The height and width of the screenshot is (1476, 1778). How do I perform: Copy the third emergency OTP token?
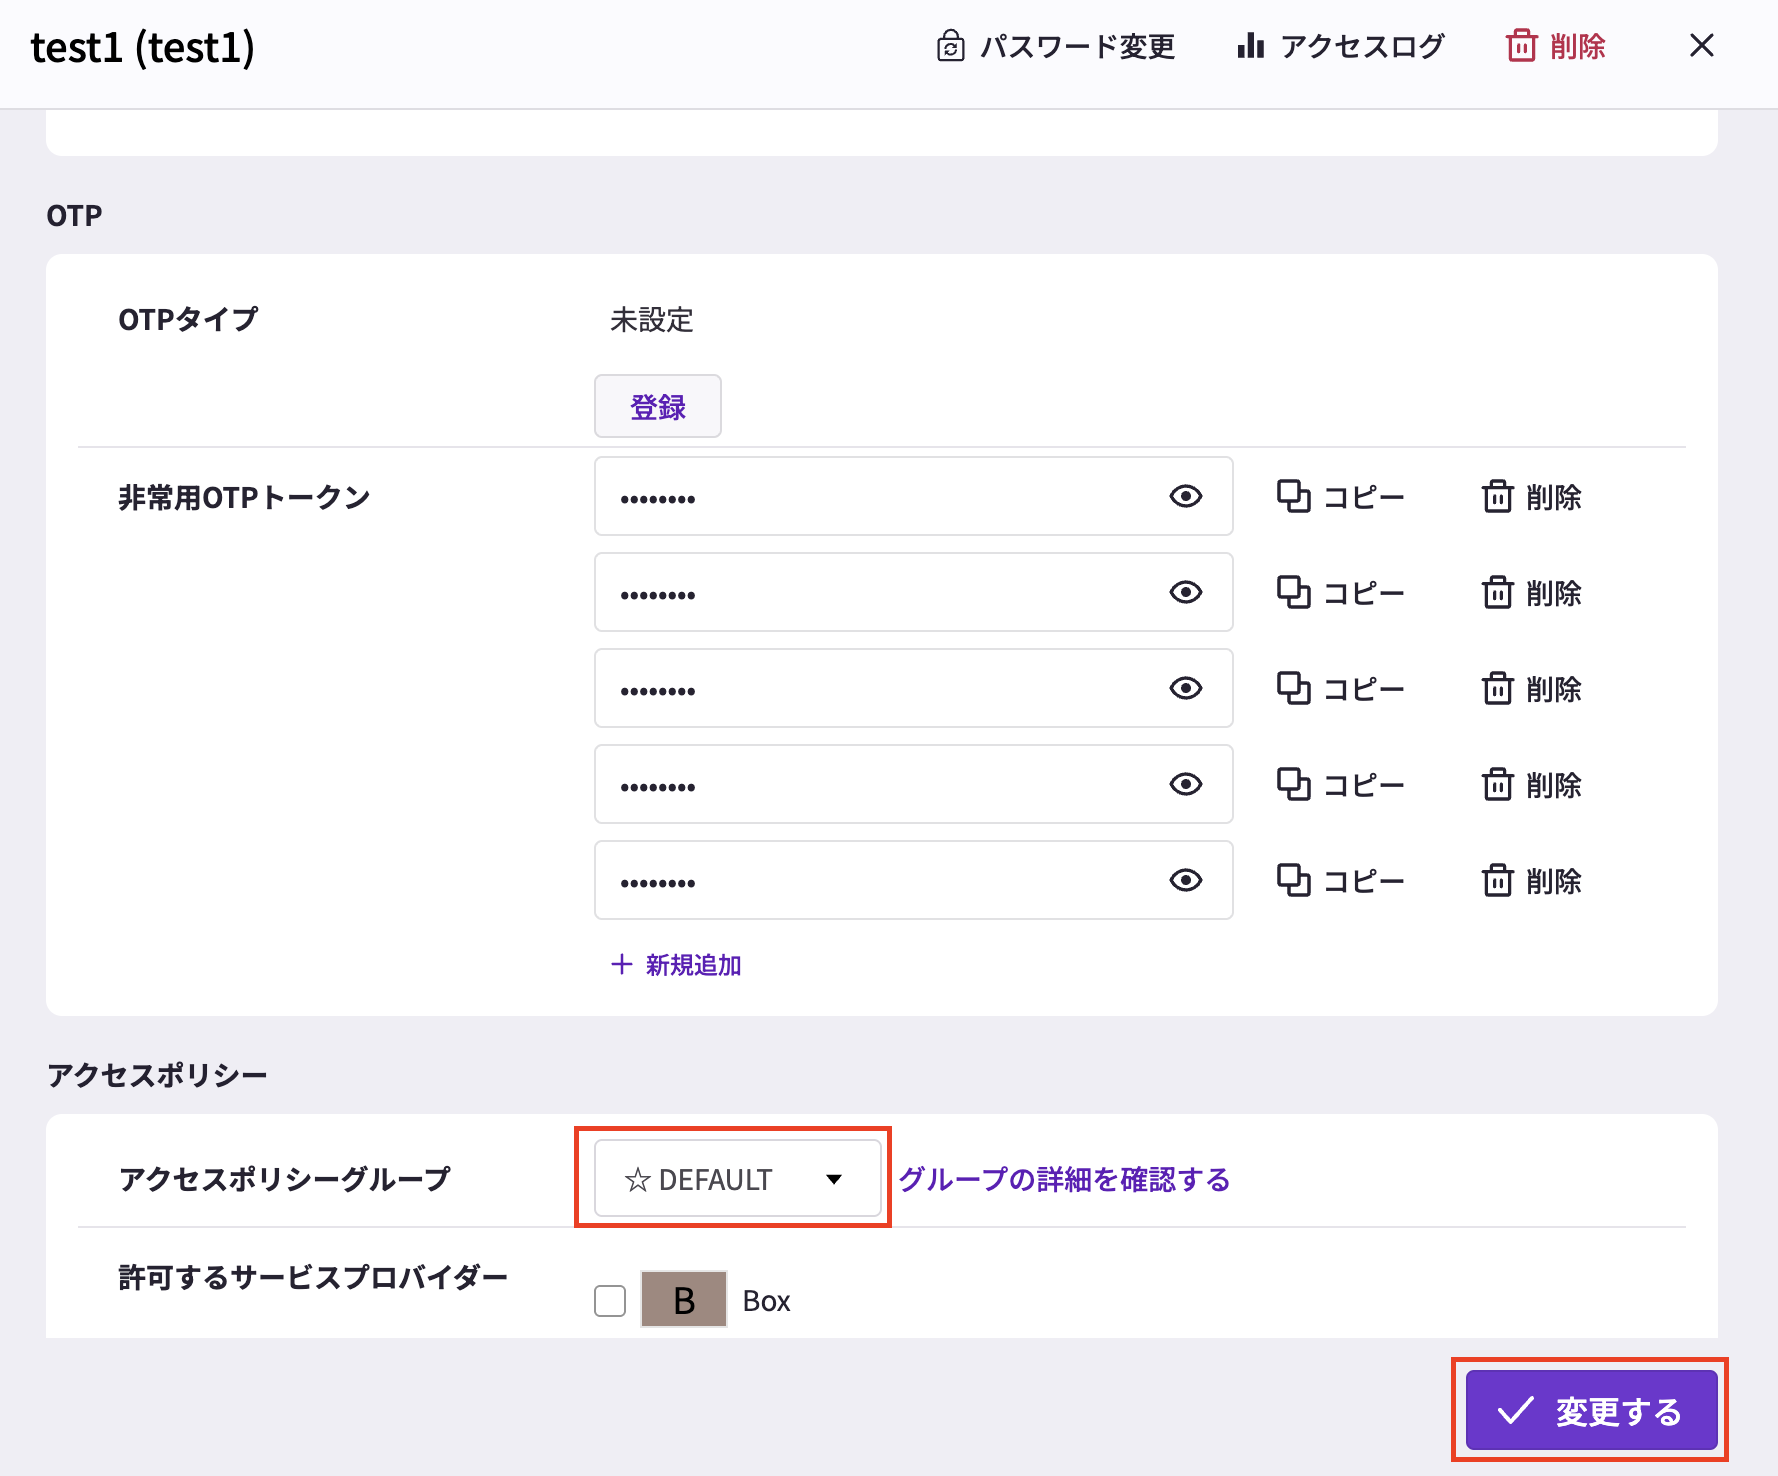click(x=1340, y=689)
